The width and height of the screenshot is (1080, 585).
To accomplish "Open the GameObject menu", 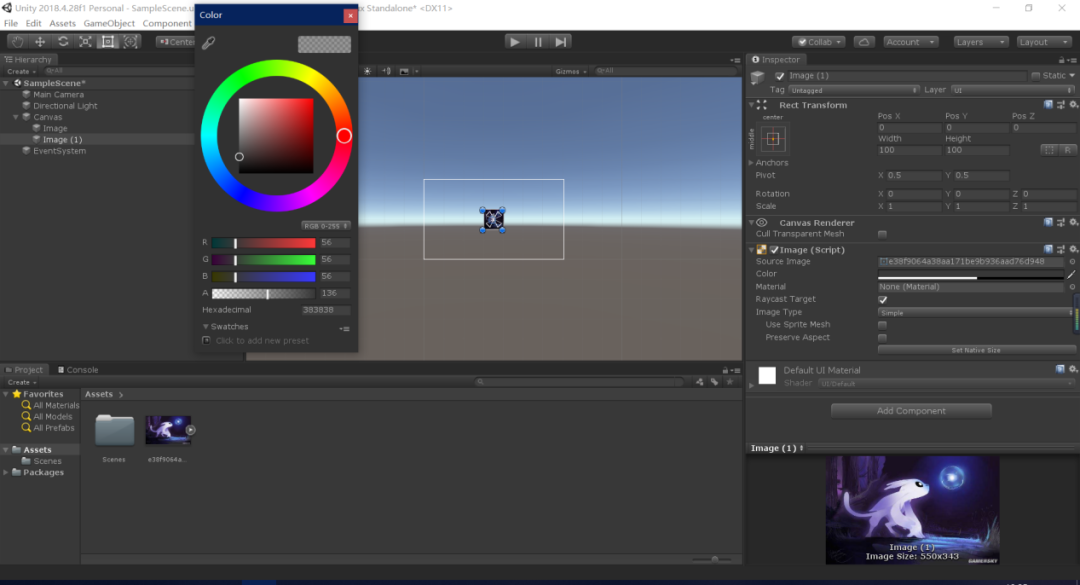I will click(109, 23).
